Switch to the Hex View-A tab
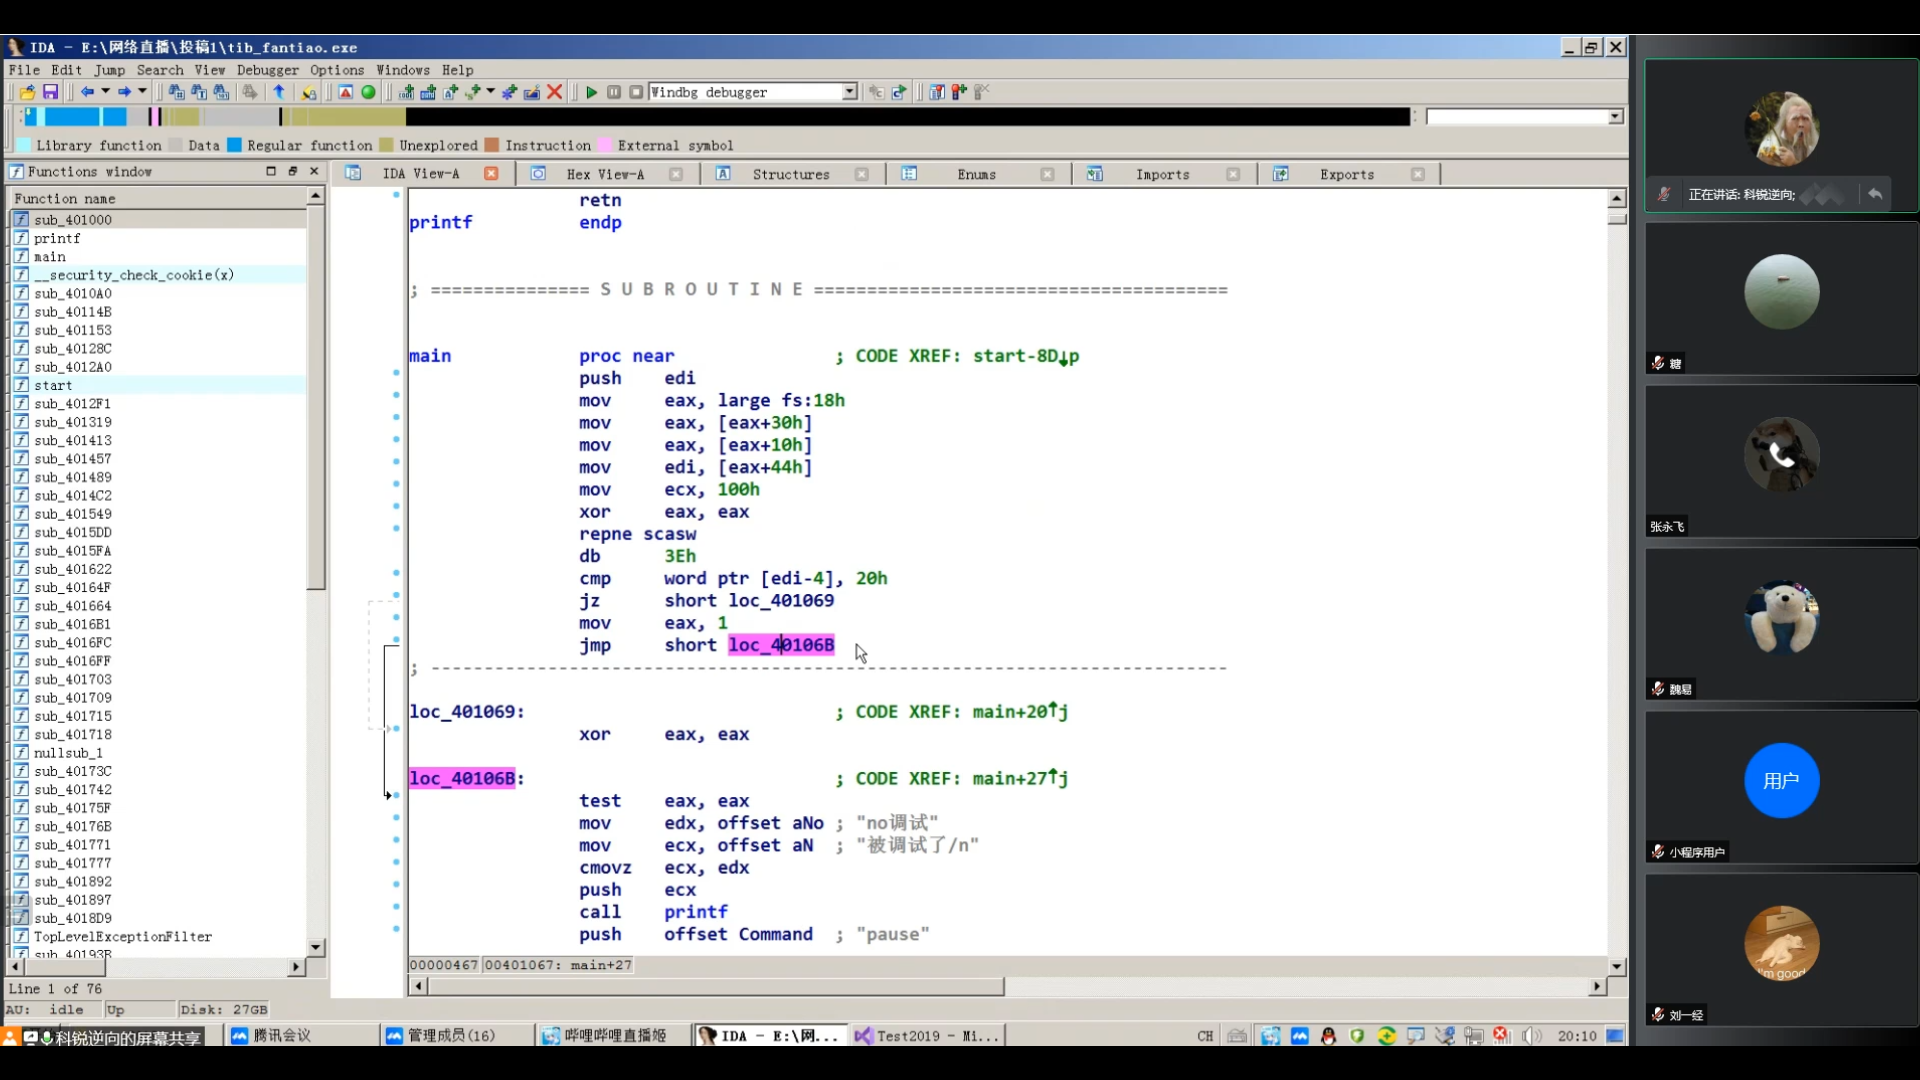This screenshot has width=1920, height=1080. (x=605, y=174)
